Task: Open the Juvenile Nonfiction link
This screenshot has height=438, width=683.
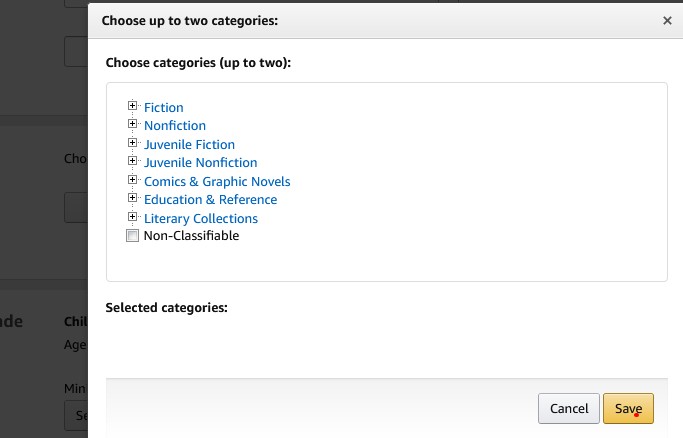Action: [201, 163]
